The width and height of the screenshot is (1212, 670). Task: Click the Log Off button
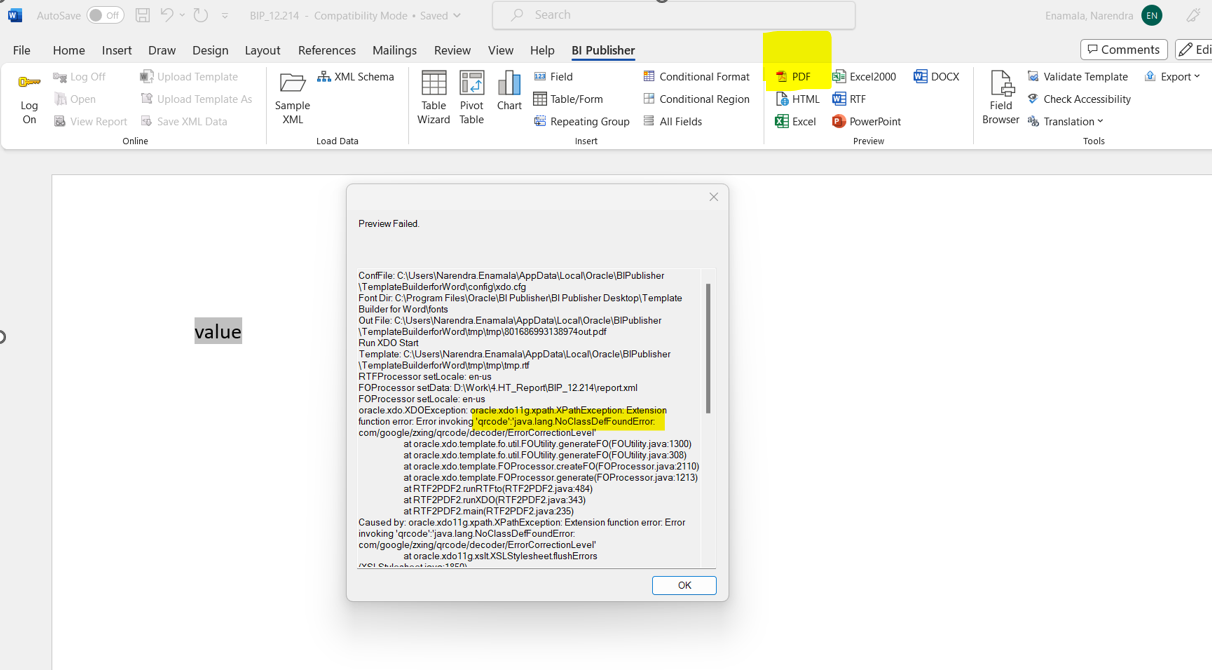click(79, 77)
